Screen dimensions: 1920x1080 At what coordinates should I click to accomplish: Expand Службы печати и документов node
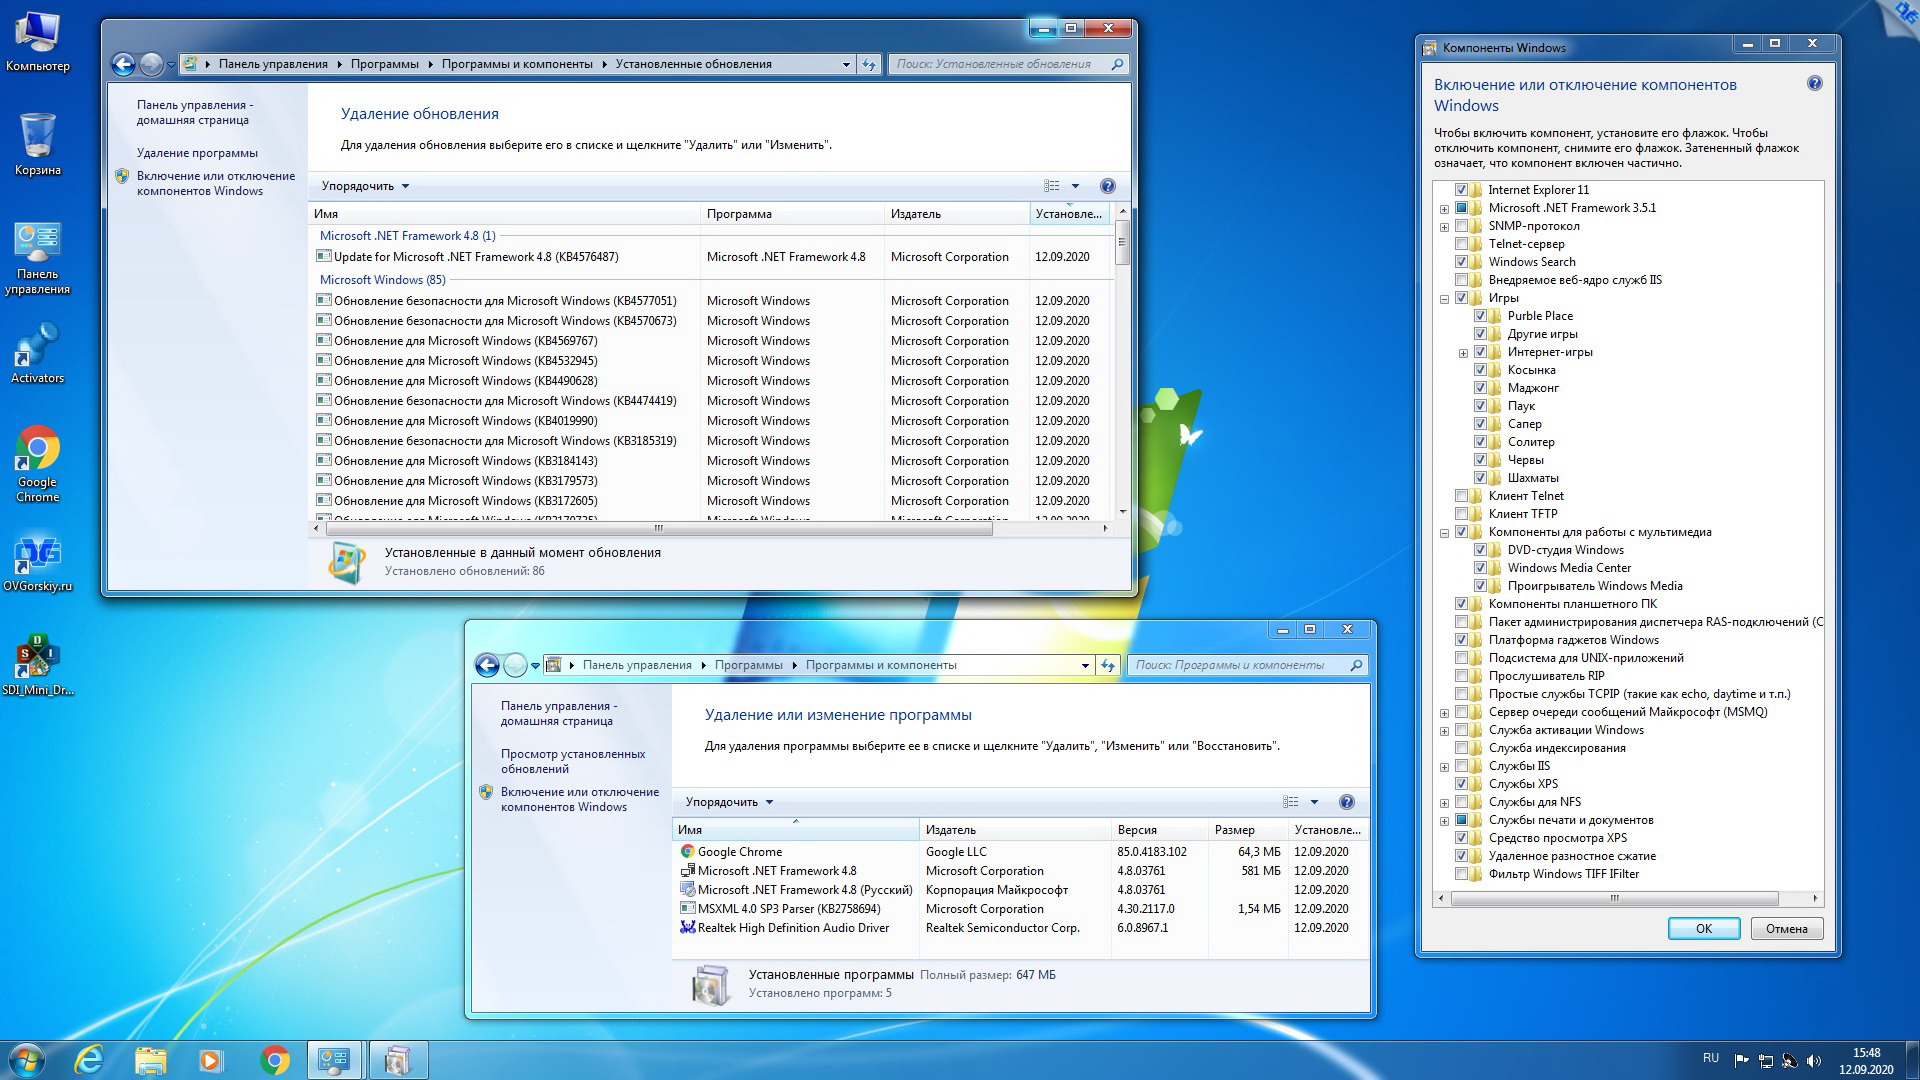[x=1444, y=821]
